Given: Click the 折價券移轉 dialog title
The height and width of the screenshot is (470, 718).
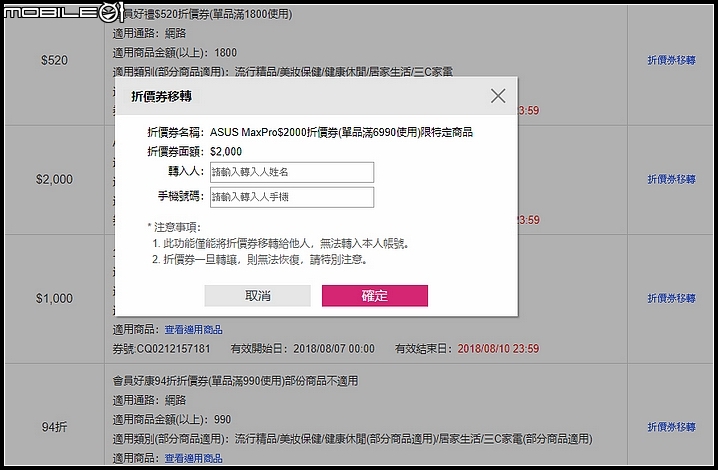Looking at the screenshot, I should tap(161, 96).
